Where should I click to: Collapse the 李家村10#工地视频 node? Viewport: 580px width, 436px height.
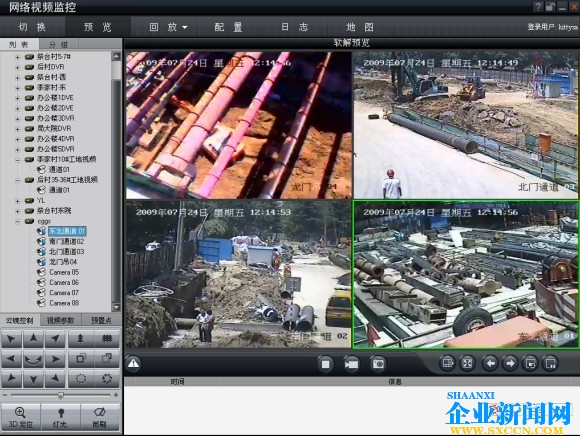point(17,160)
